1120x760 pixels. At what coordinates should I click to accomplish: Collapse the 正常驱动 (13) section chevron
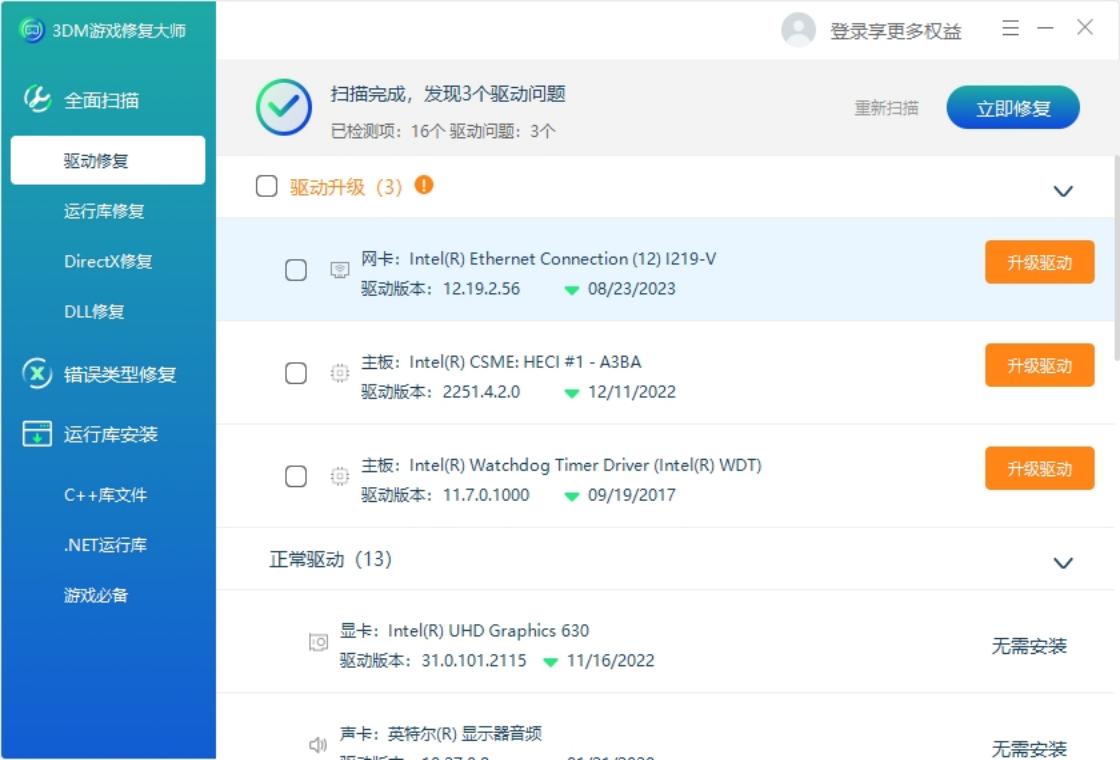[1064, 563]
